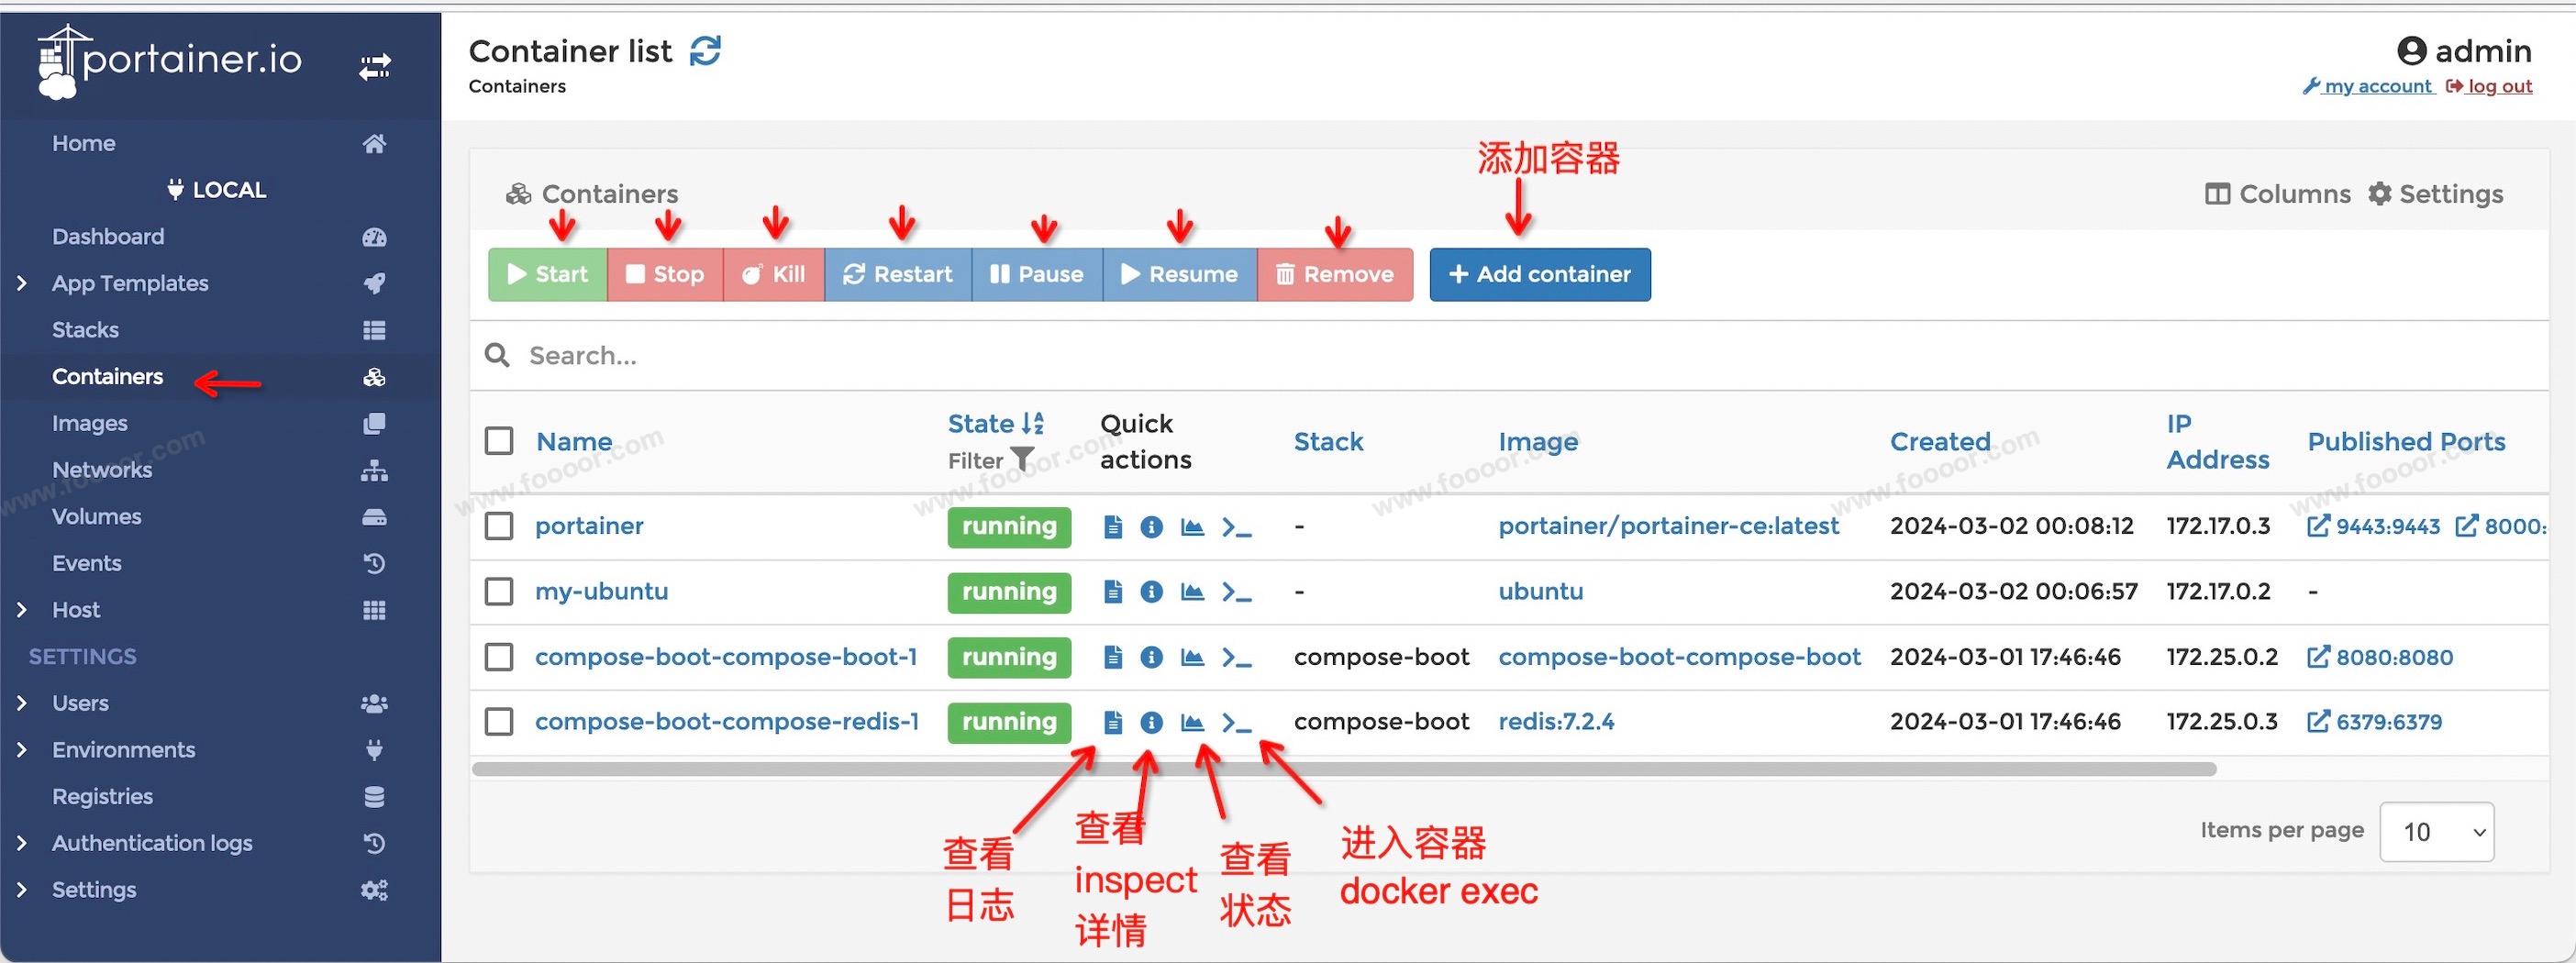Toggle the select-all checkbox in header
Screen dimensions: 2576x963
coord(499,441)
